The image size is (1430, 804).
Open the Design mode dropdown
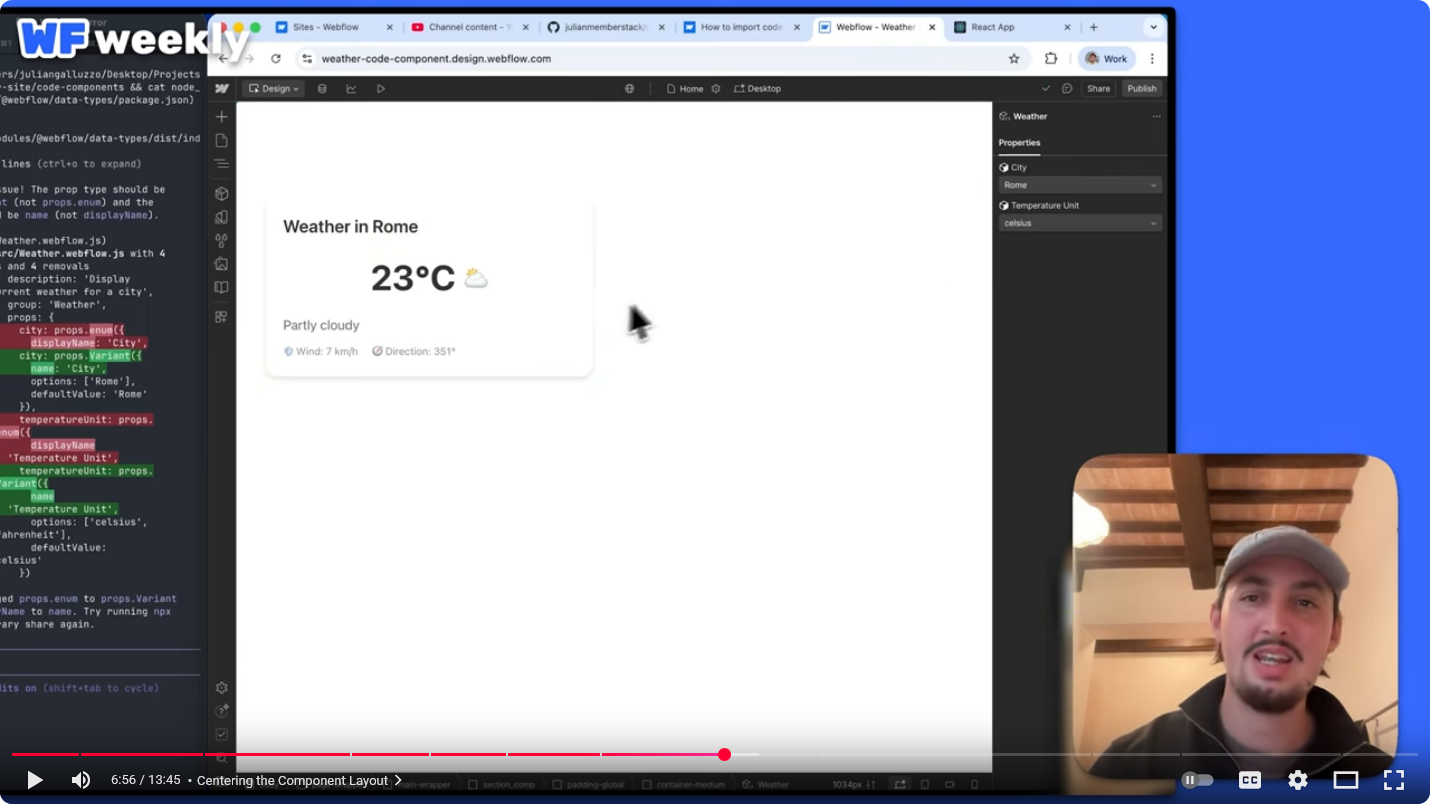pos(274,89)
